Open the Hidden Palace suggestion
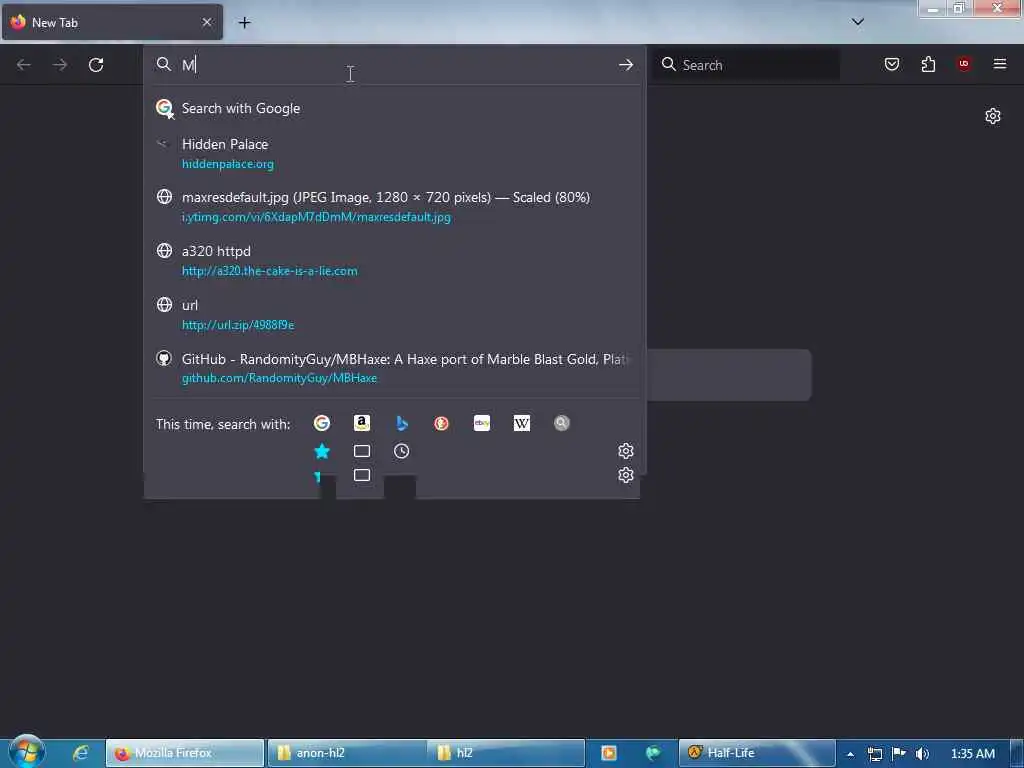Image resolution: width=1024 pixels, height=768 pixels. pyautogui.click(x=394, y=153)
